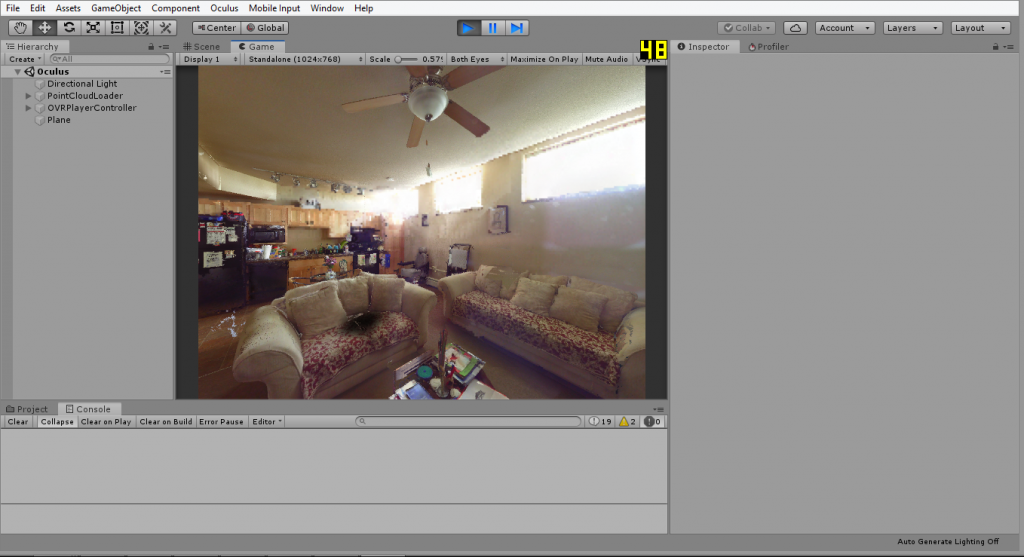
Task: Toggle console Collapse option
Action: point(57,422)
